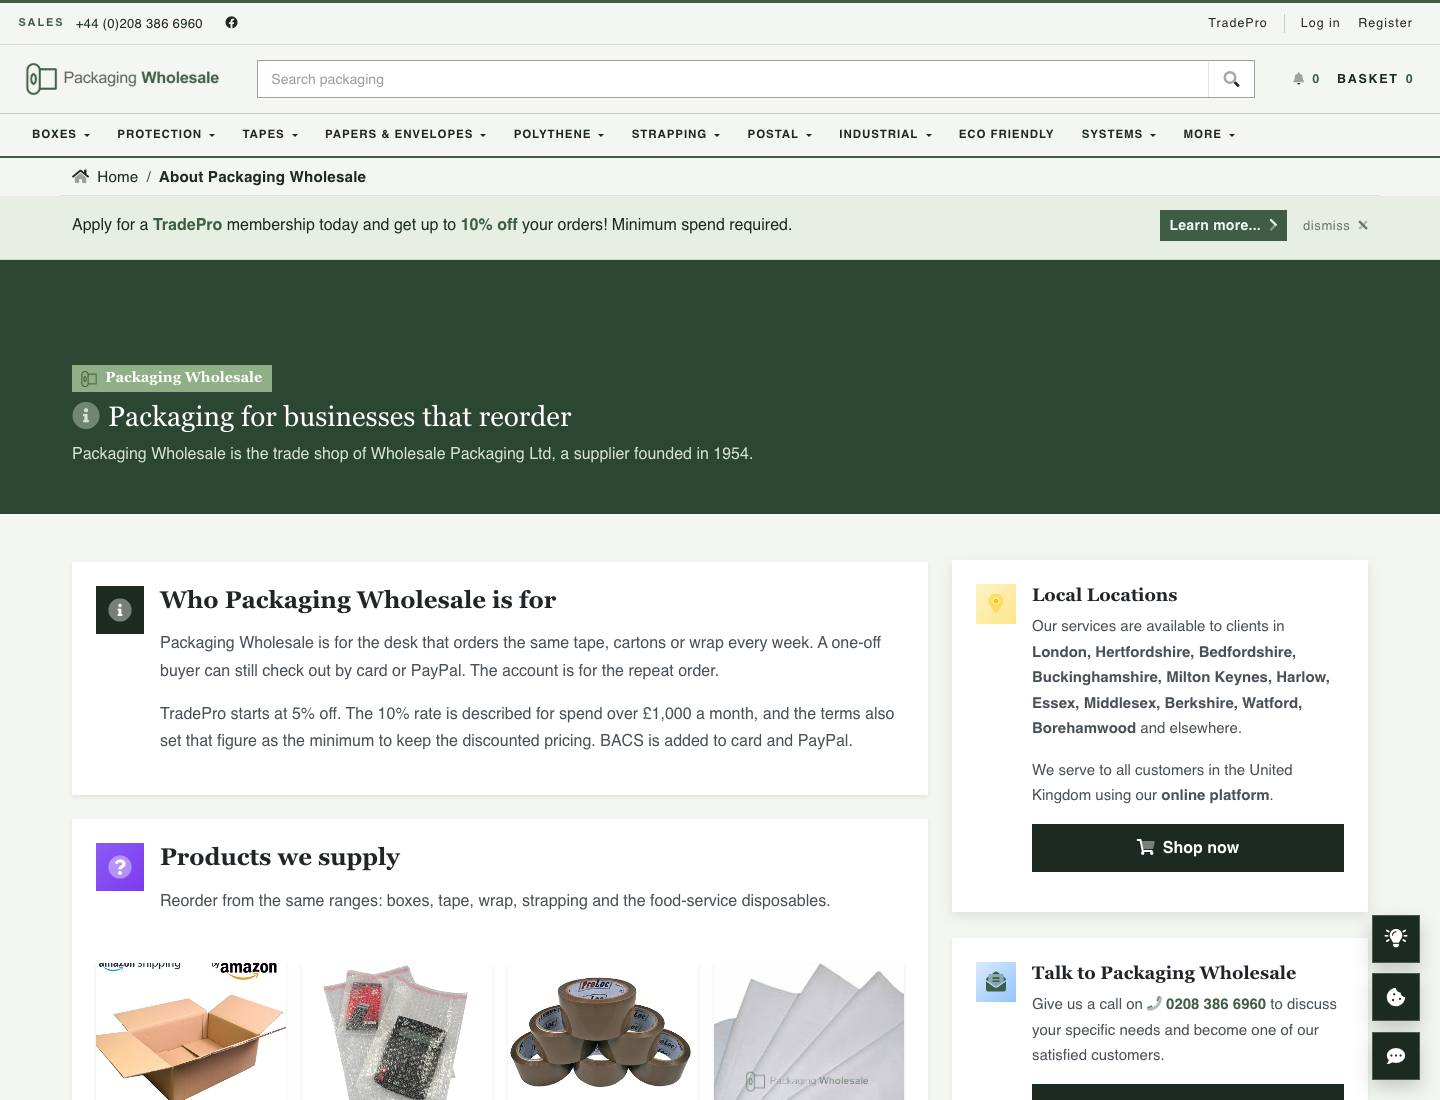Click the dark info icon beside Who heading

[120, 610]
